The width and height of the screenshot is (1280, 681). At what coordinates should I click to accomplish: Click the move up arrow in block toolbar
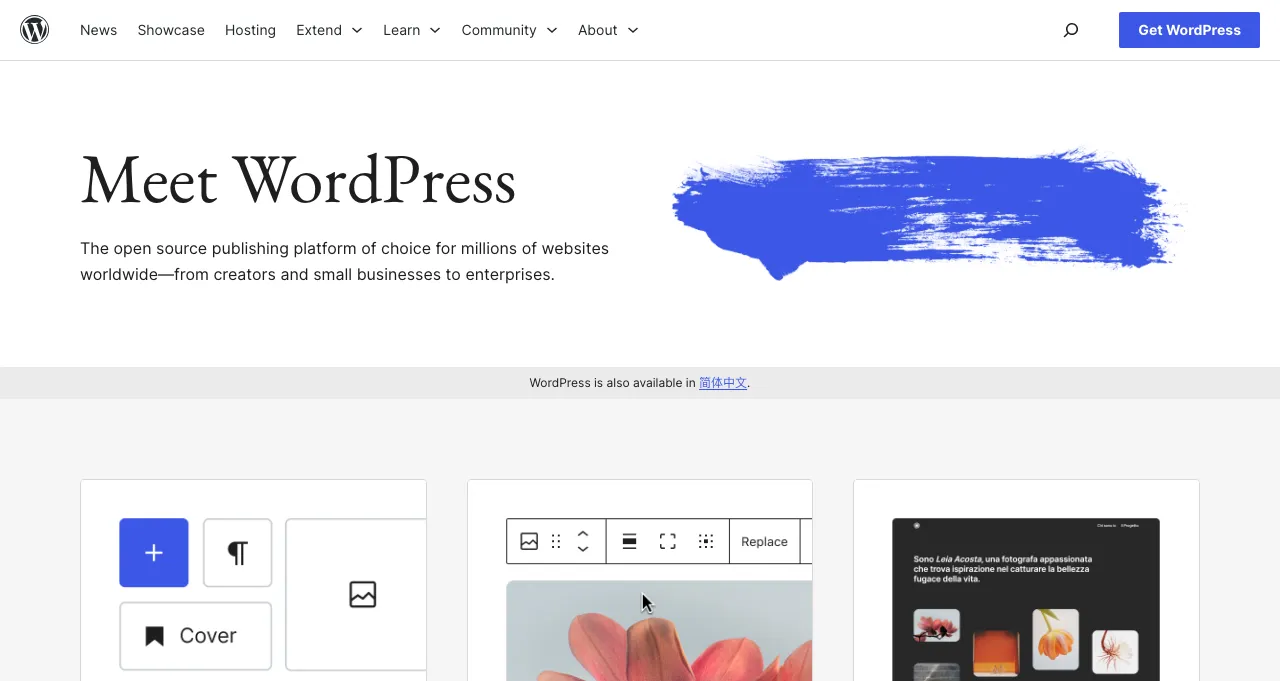(x=583, y=533)
